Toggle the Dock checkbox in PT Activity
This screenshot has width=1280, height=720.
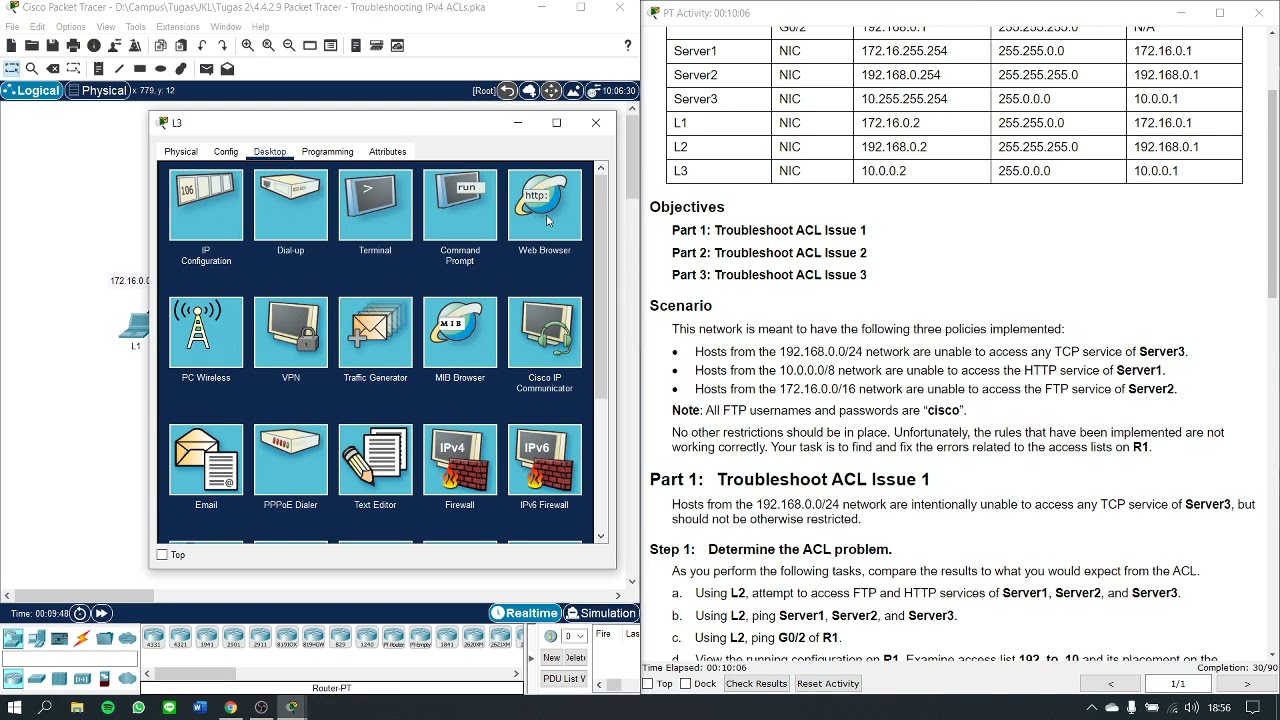coord(685,684)
